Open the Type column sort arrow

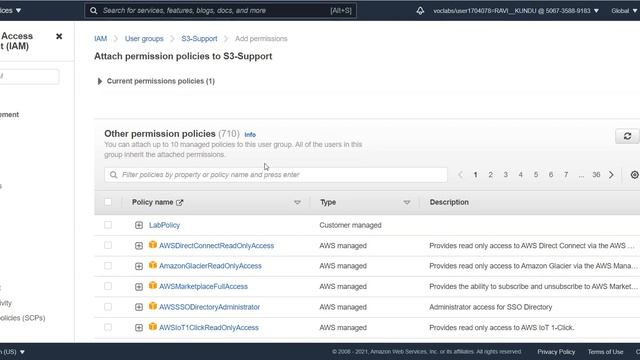tap(407, 202)
